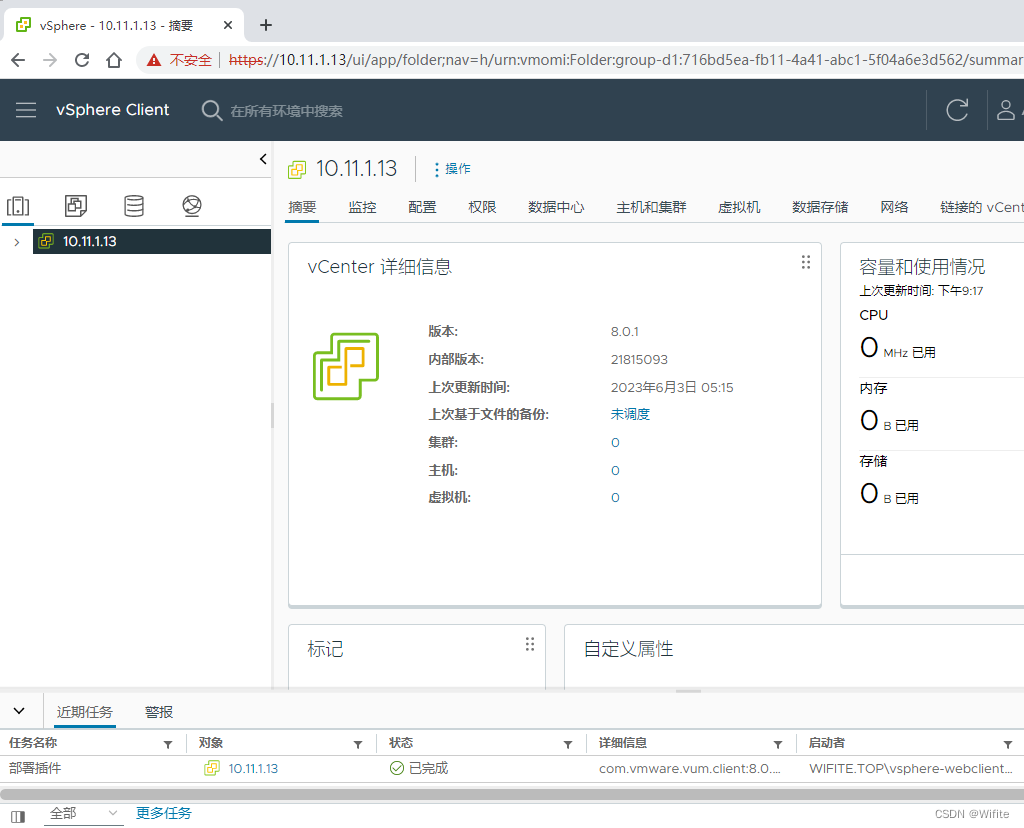Click the browser forward arrow
The width and height of the screenshot is (1024, 828).
(x=50, y=60)
